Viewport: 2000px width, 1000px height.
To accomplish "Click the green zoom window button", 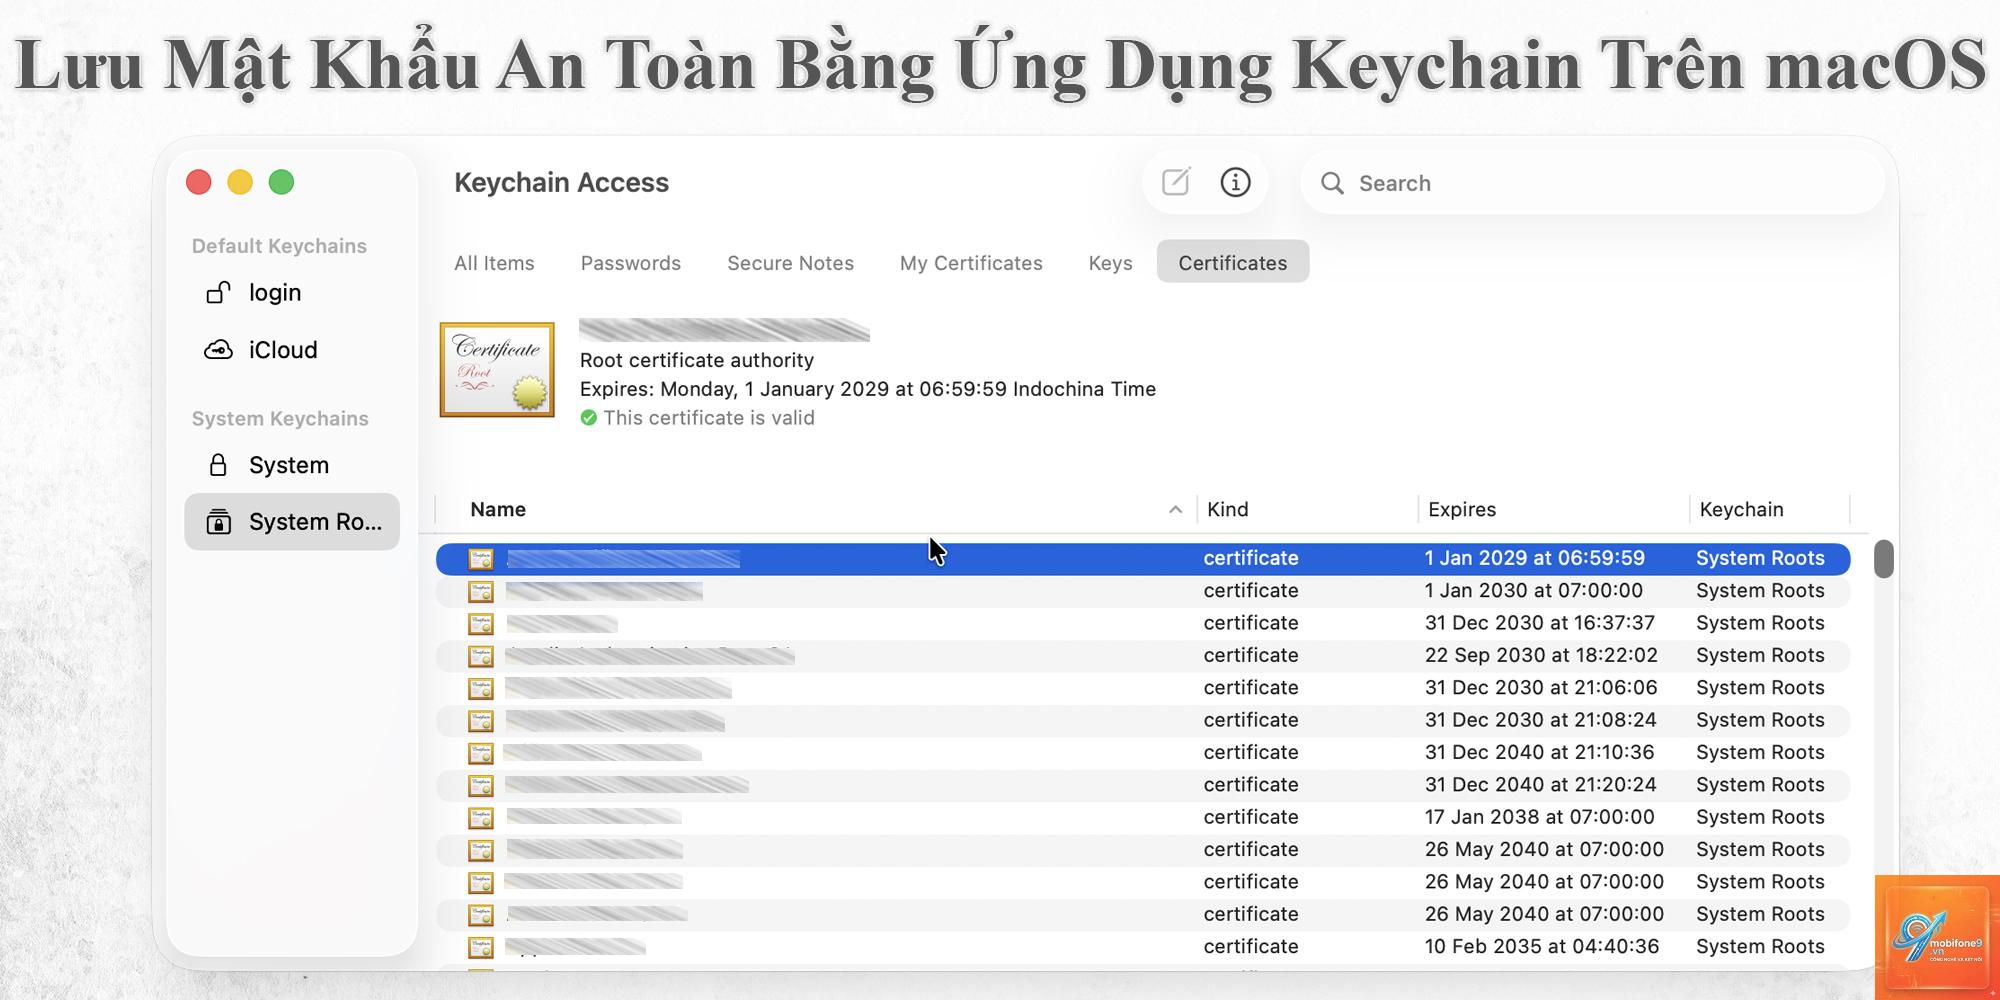I will (x=282, y=182).
